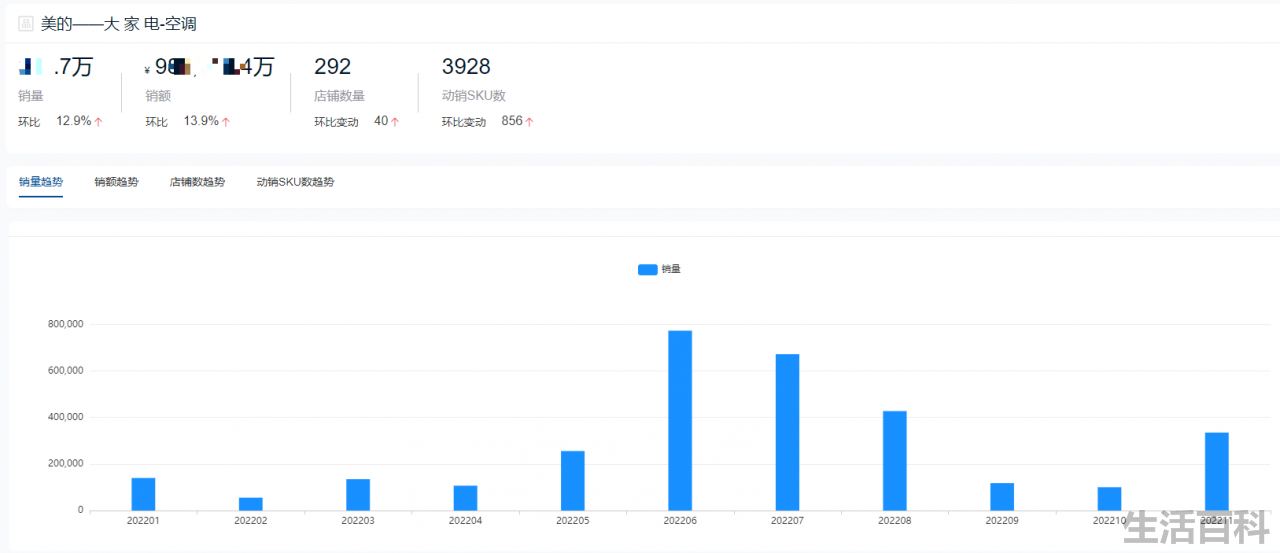This screenshot has width=1280, height=553.
Task: Click the 202201 bar
Action: tap(143, 494)
